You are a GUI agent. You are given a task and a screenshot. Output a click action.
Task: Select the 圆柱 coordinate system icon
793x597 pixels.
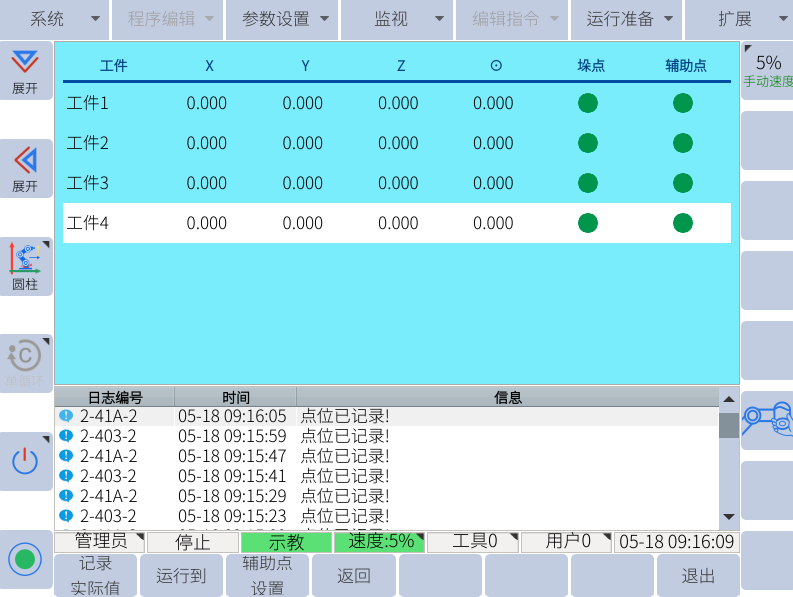[x=25, y=265]
